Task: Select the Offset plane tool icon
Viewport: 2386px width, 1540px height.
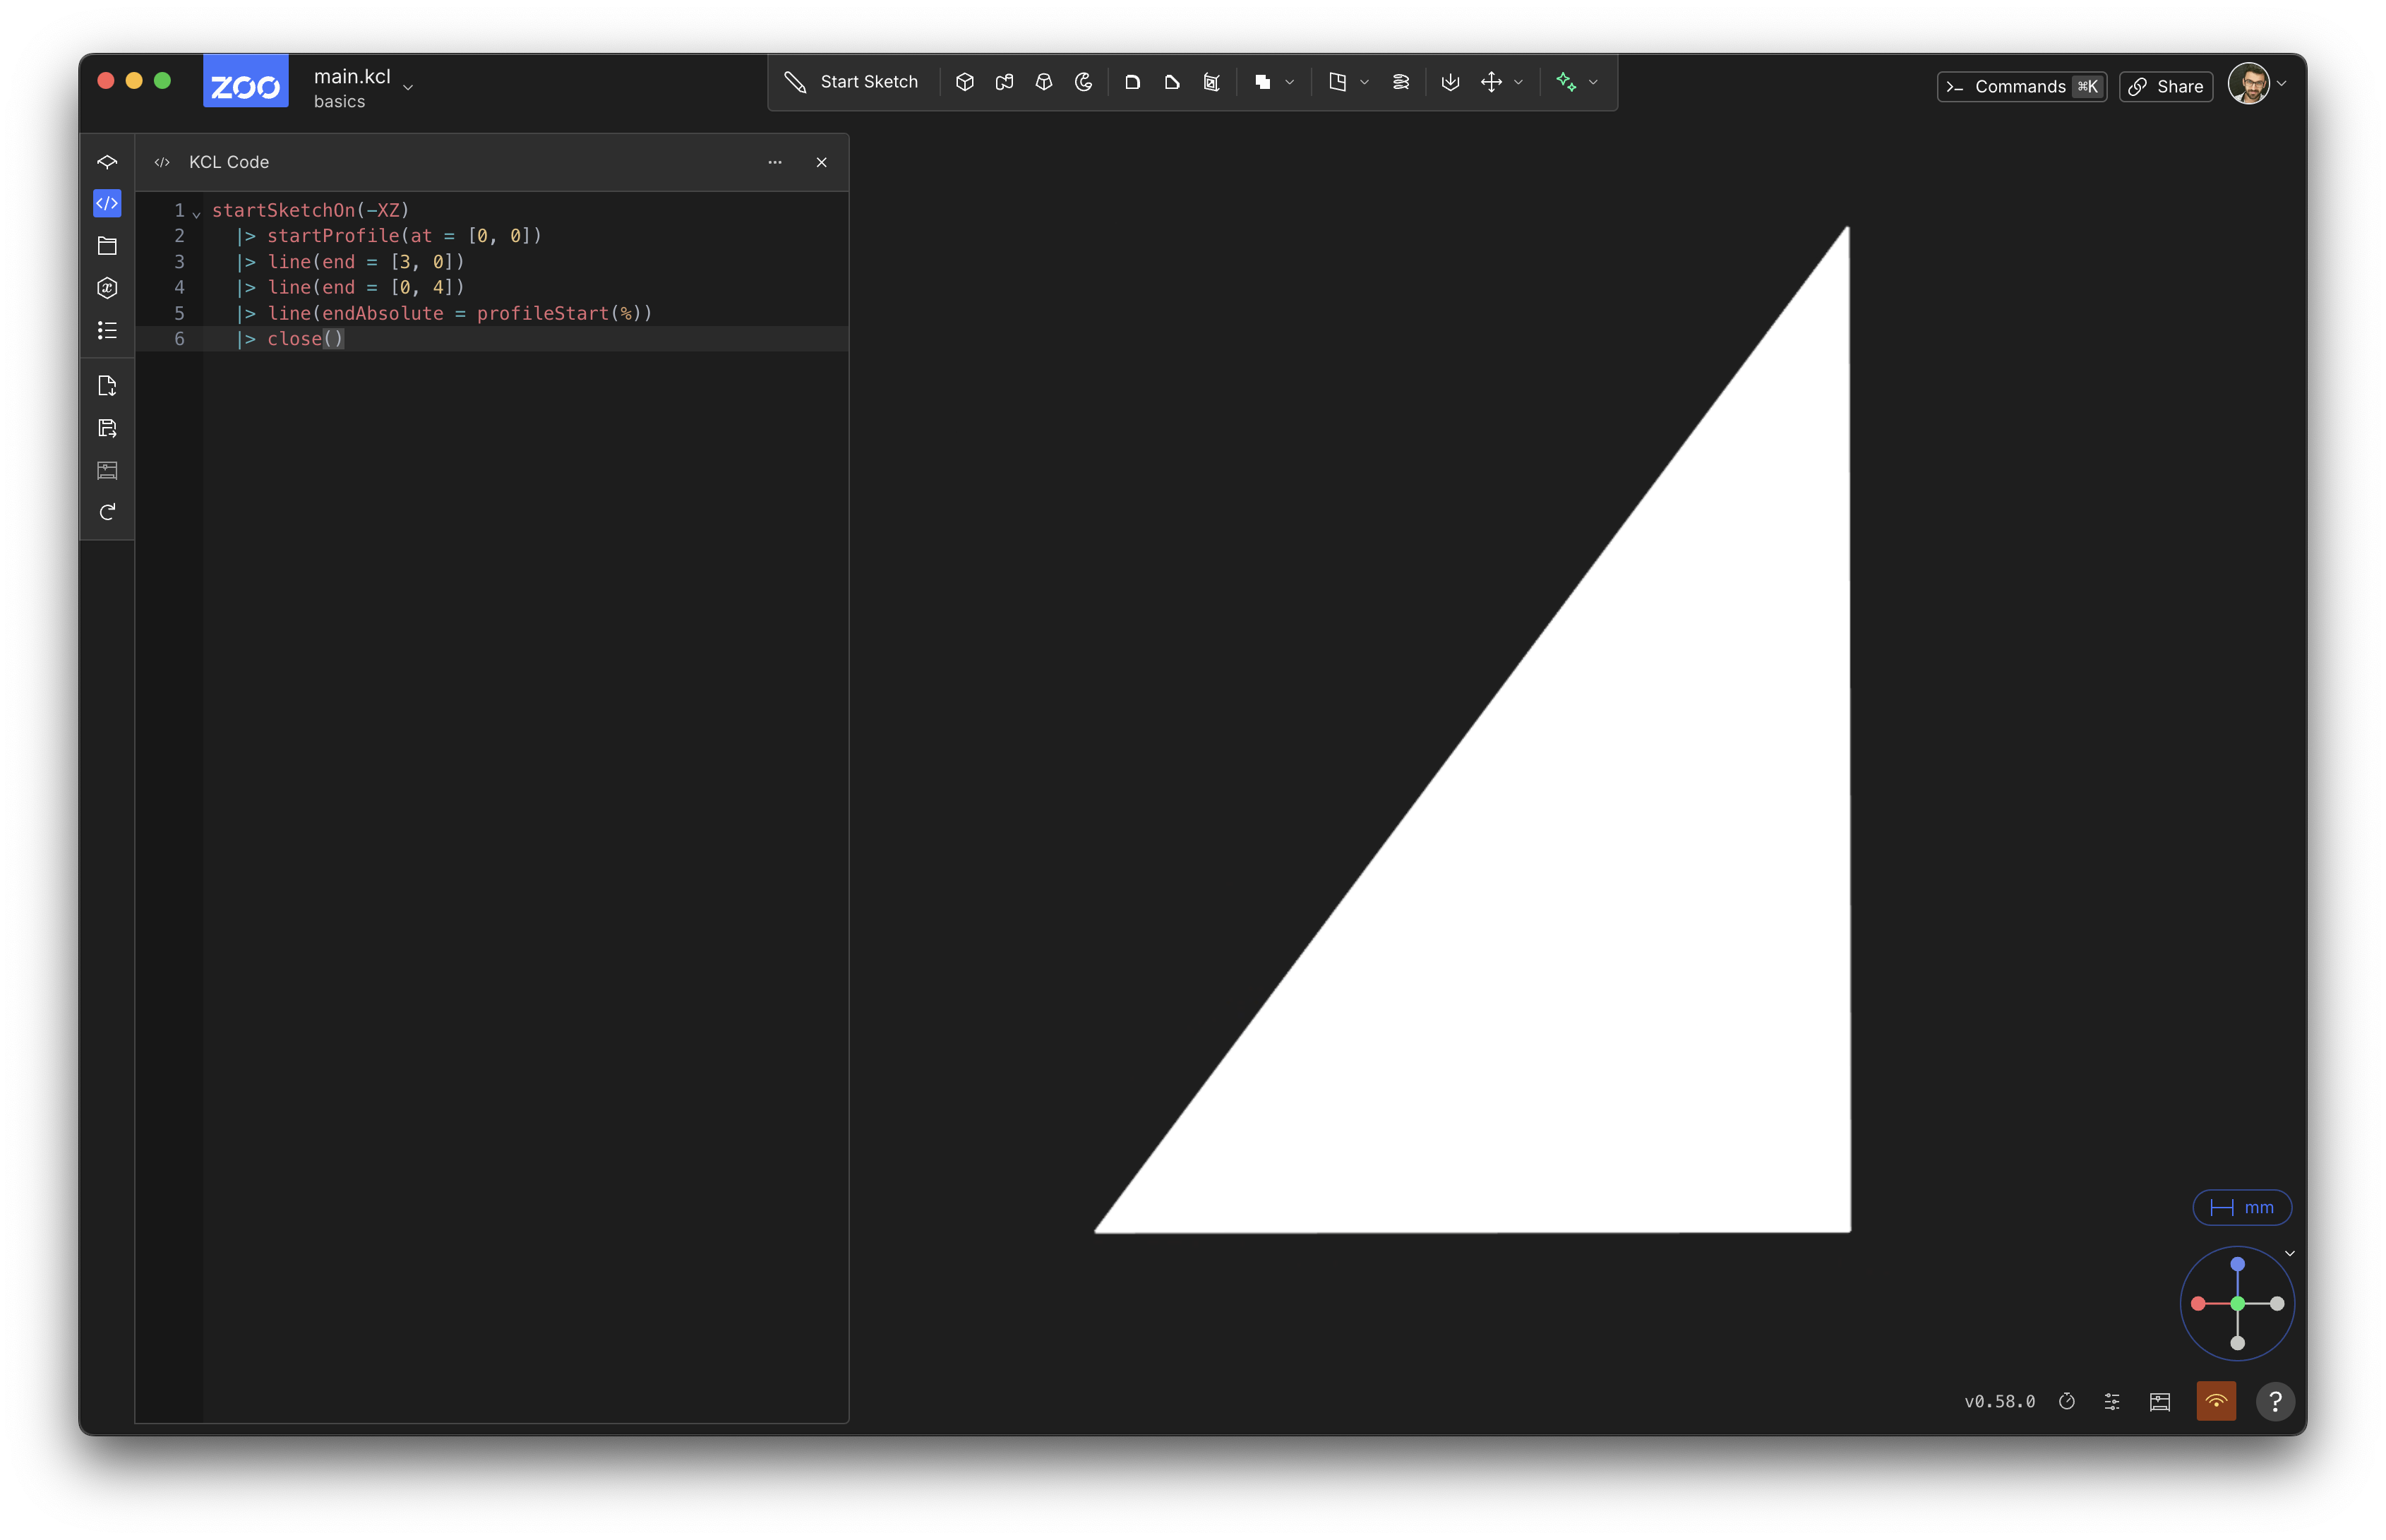Action: point(1338,82)
